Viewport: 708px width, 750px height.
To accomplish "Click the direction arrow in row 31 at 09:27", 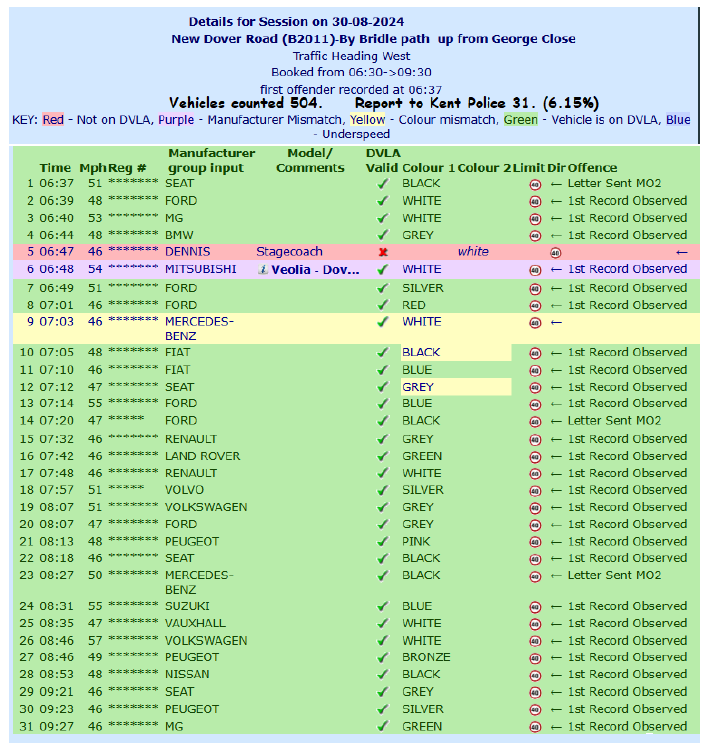I will click(x=556, y=728).
